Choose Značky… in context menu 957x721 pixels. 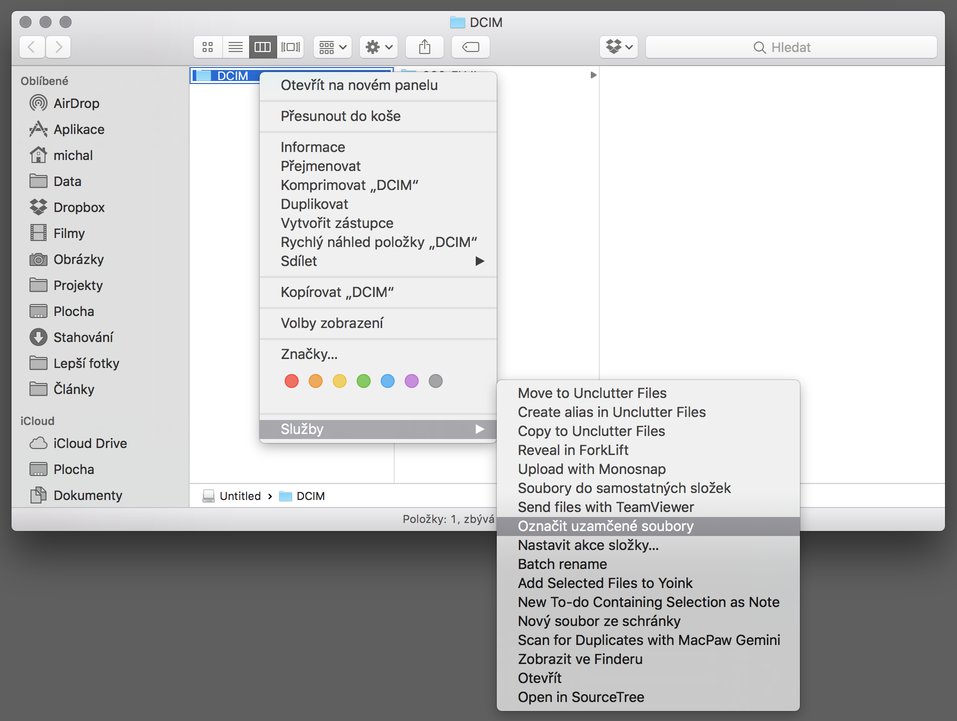tap(378, 354)
